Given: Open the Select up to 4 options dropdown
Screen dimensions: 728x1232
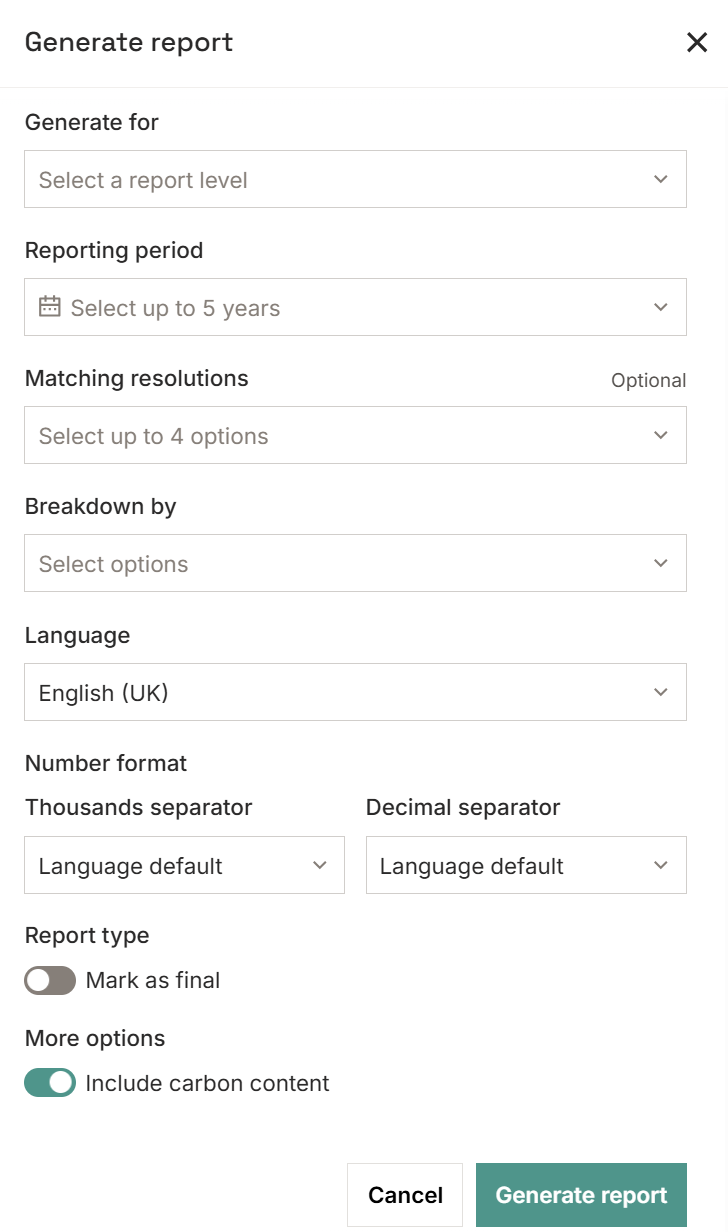Looking at the screenshot, I should [x=355, y=435].
